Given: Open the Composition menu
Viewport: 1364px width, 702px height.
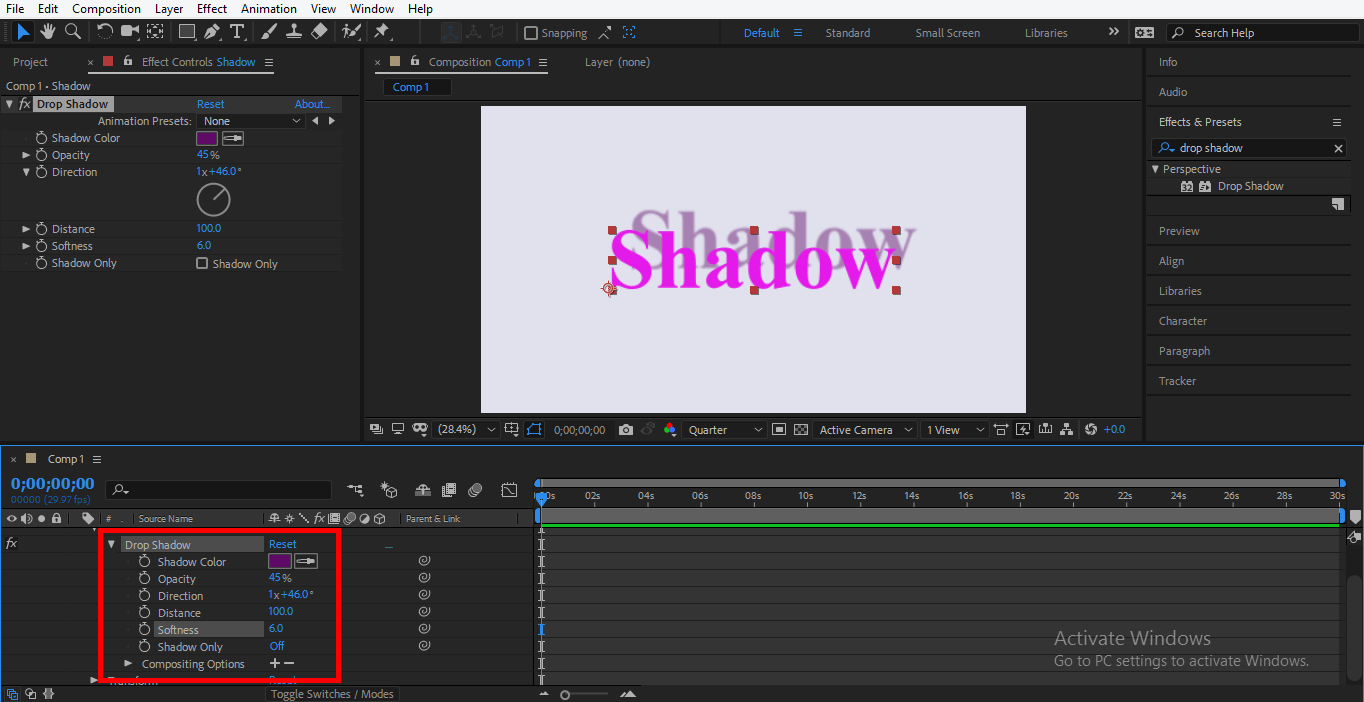Looking at the screenshot, I should (x=106, y=9).
